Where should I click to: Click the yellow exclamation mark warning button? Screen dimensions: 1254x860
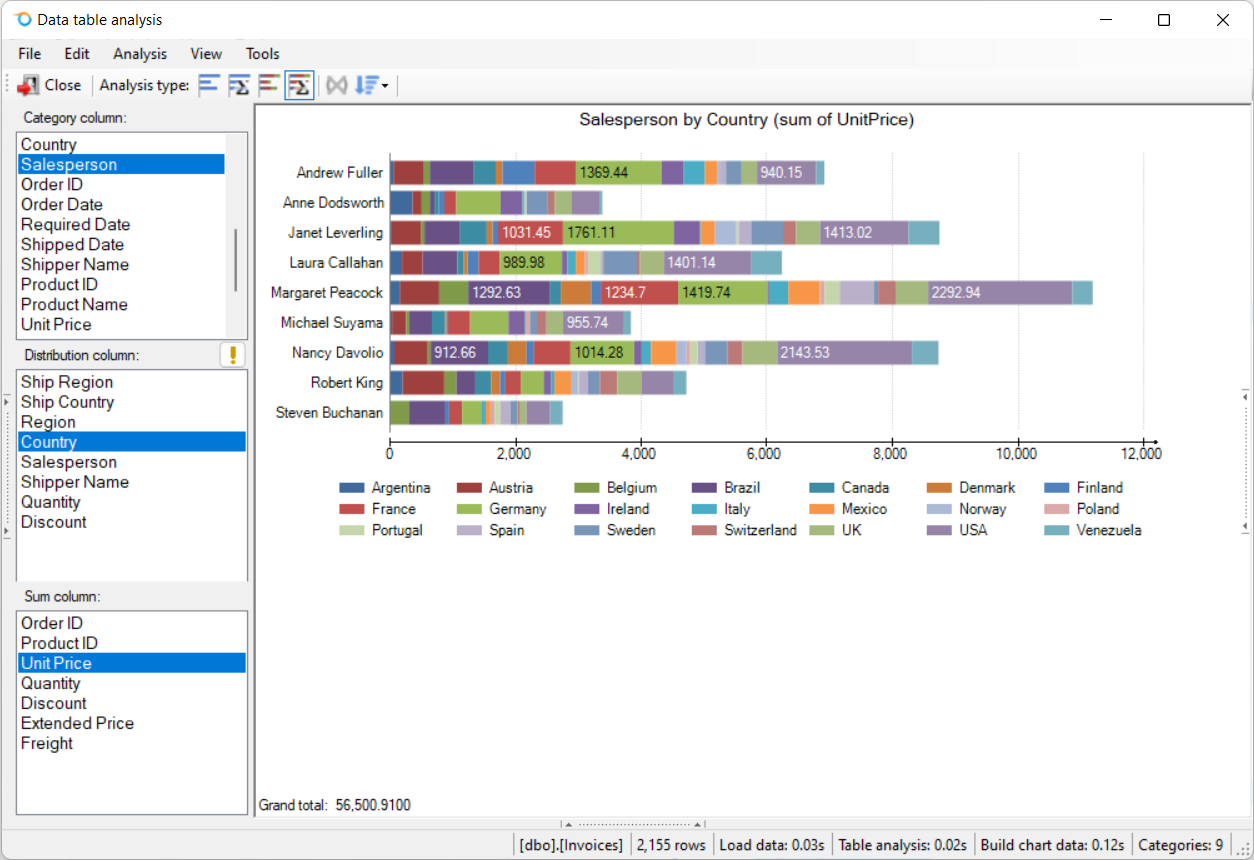point(232,355)
